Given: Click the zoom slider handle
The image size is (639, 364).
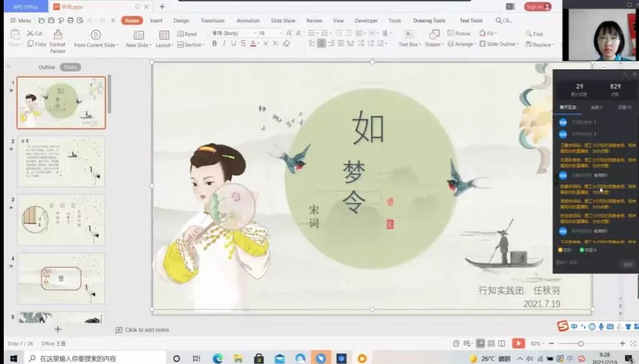Looking at the screenshot, I should click(581, 344).
